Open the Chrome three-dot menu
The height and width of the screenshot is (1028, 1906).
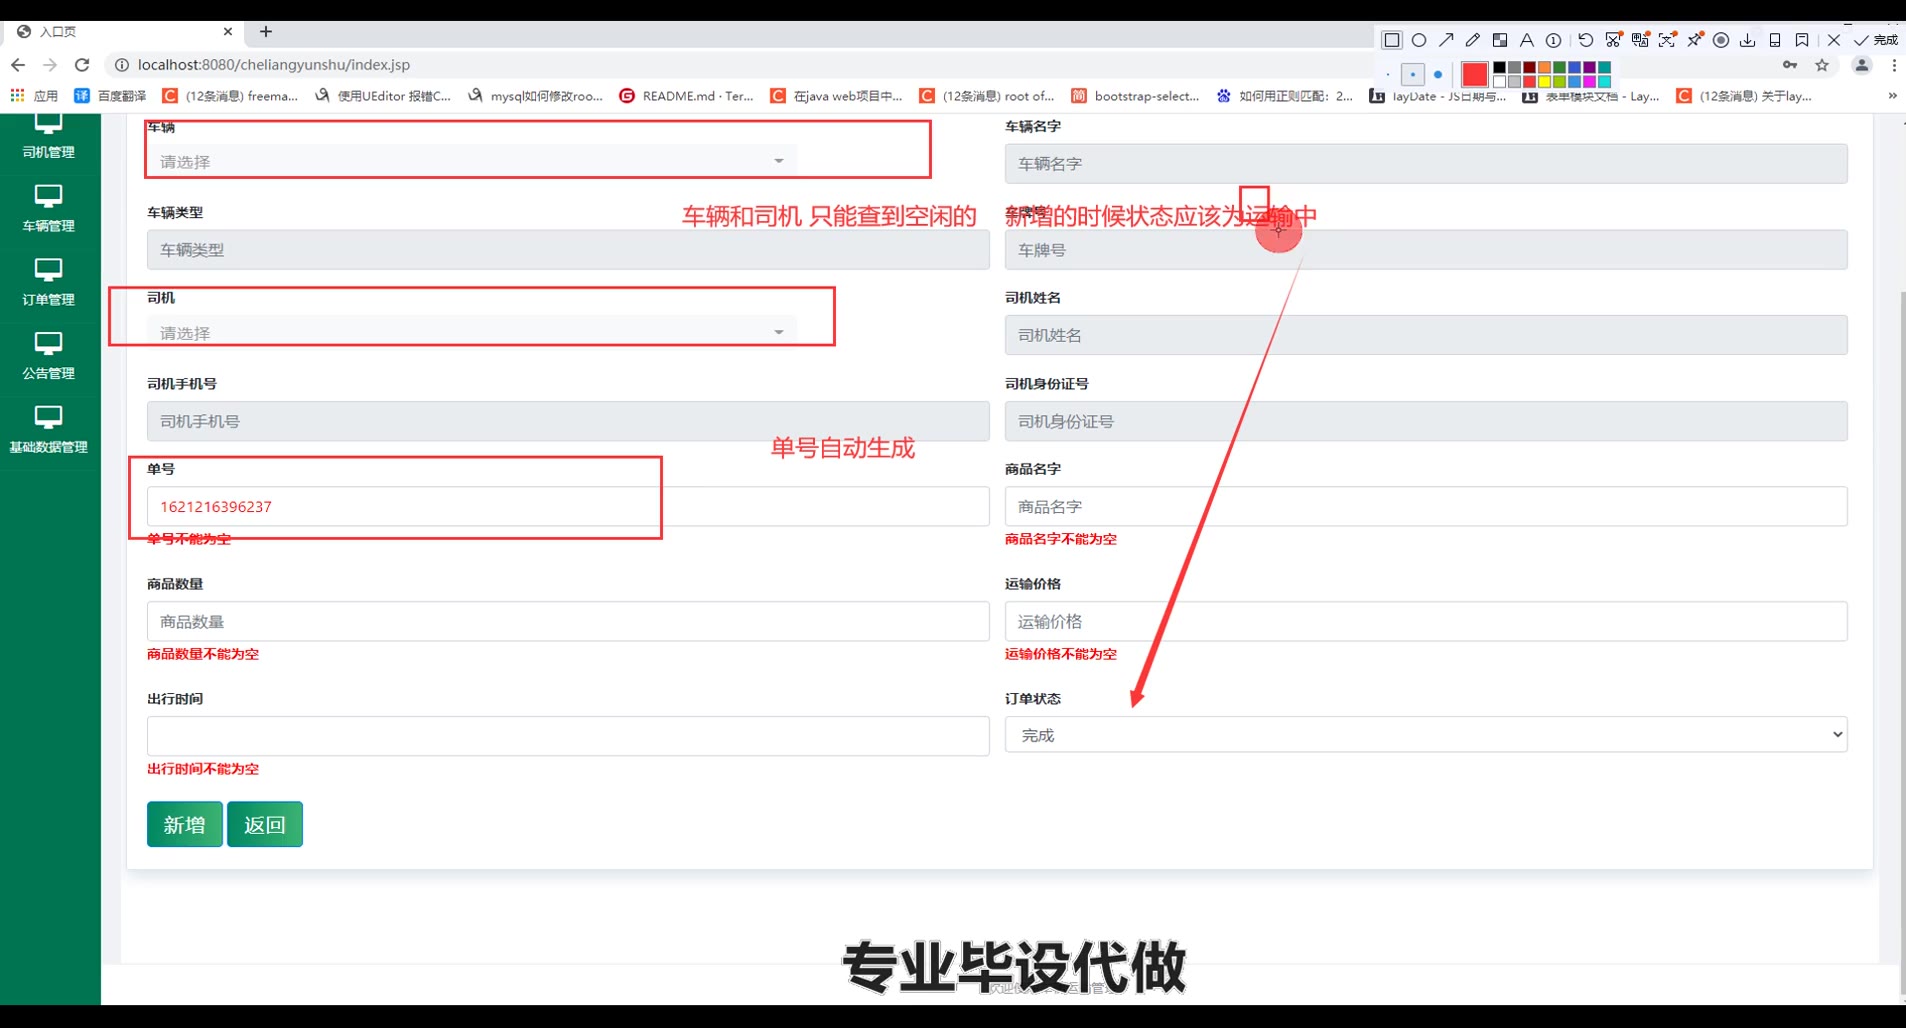[x=1894, y=65]
